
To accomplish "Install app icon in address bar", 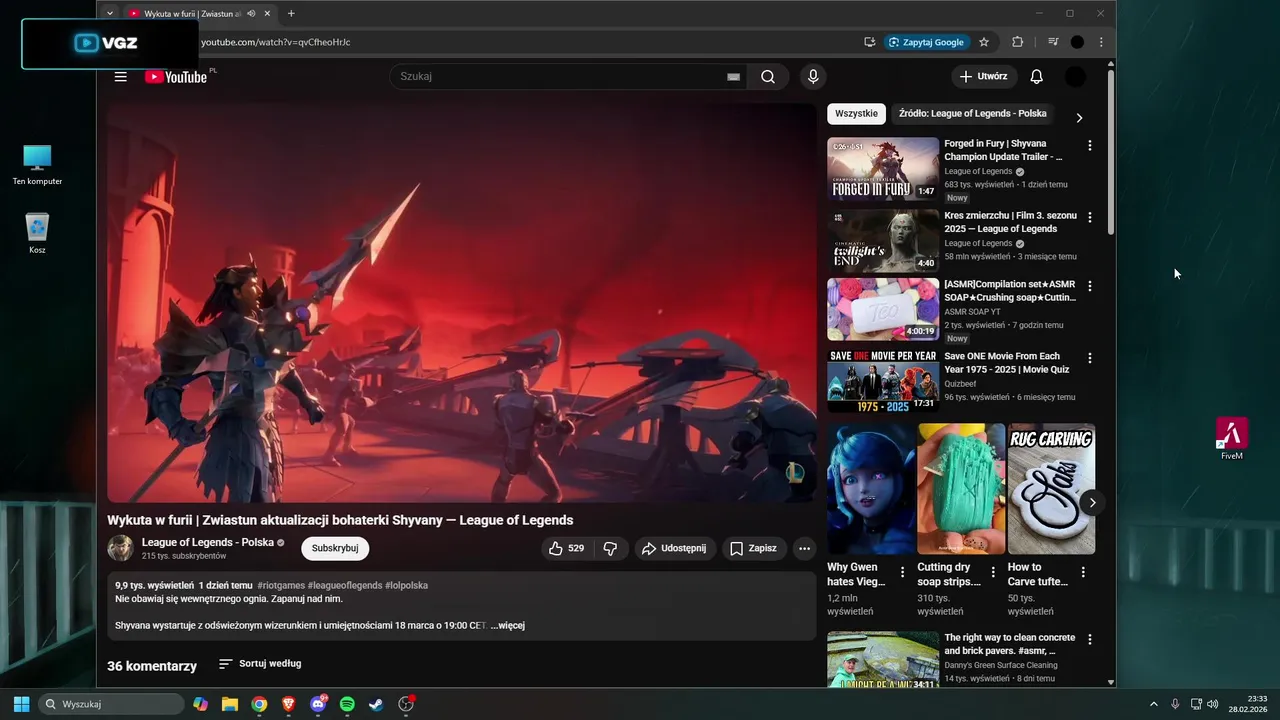I will (869, 42).
